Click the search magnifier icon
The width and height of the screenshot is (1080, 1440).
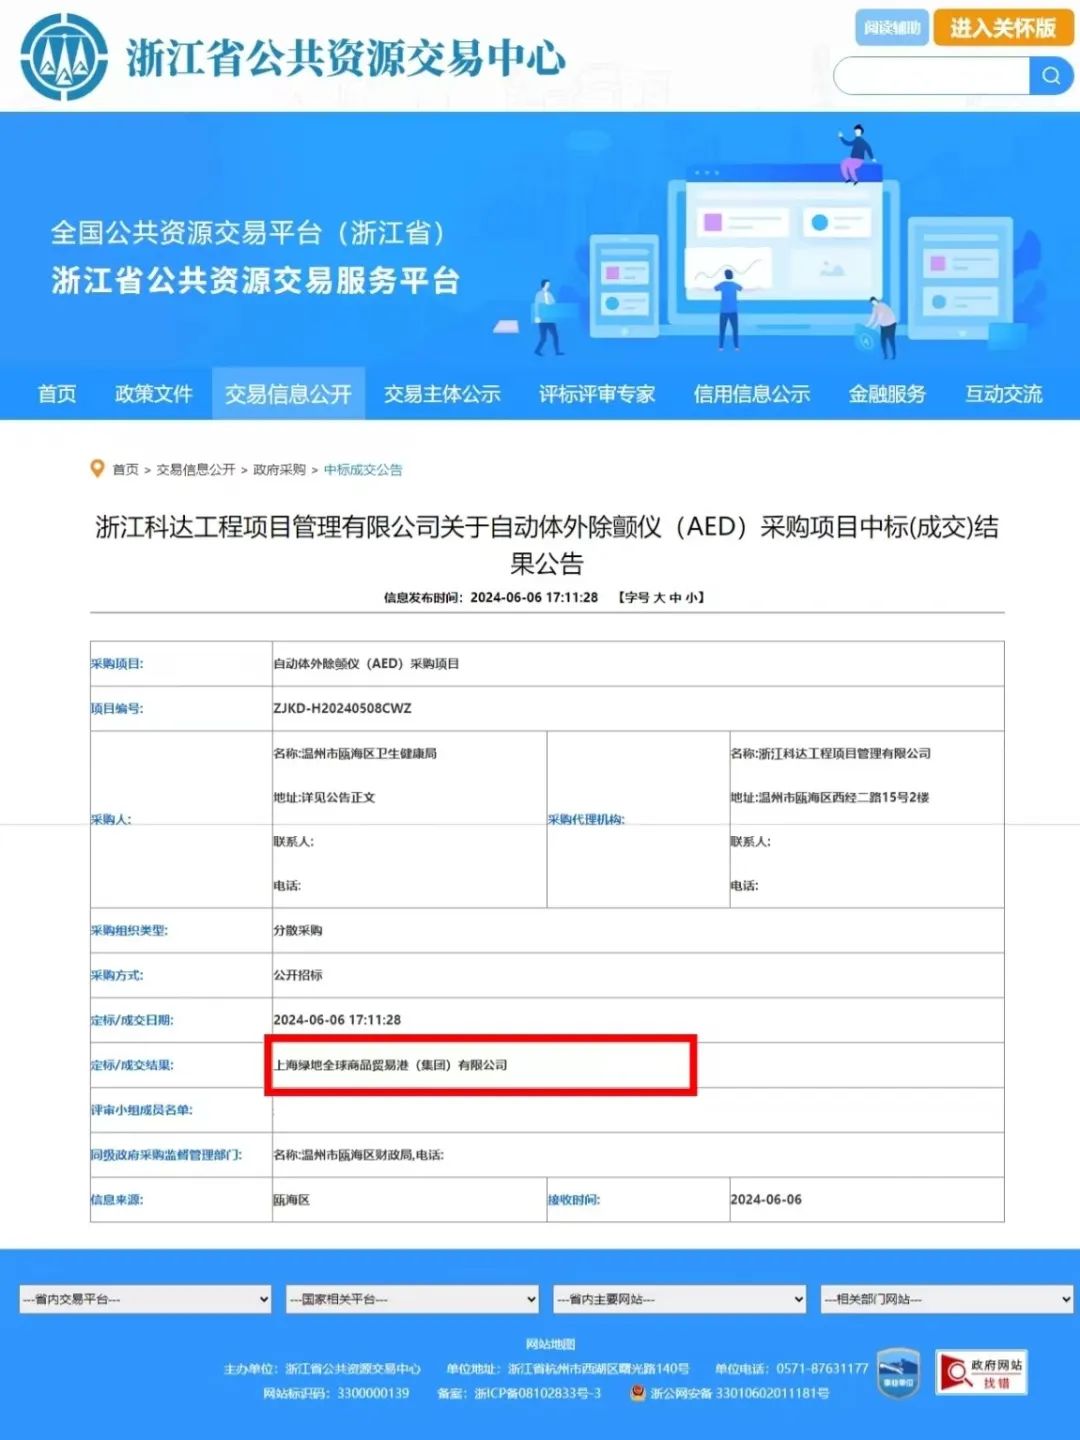coord(1050,75)
